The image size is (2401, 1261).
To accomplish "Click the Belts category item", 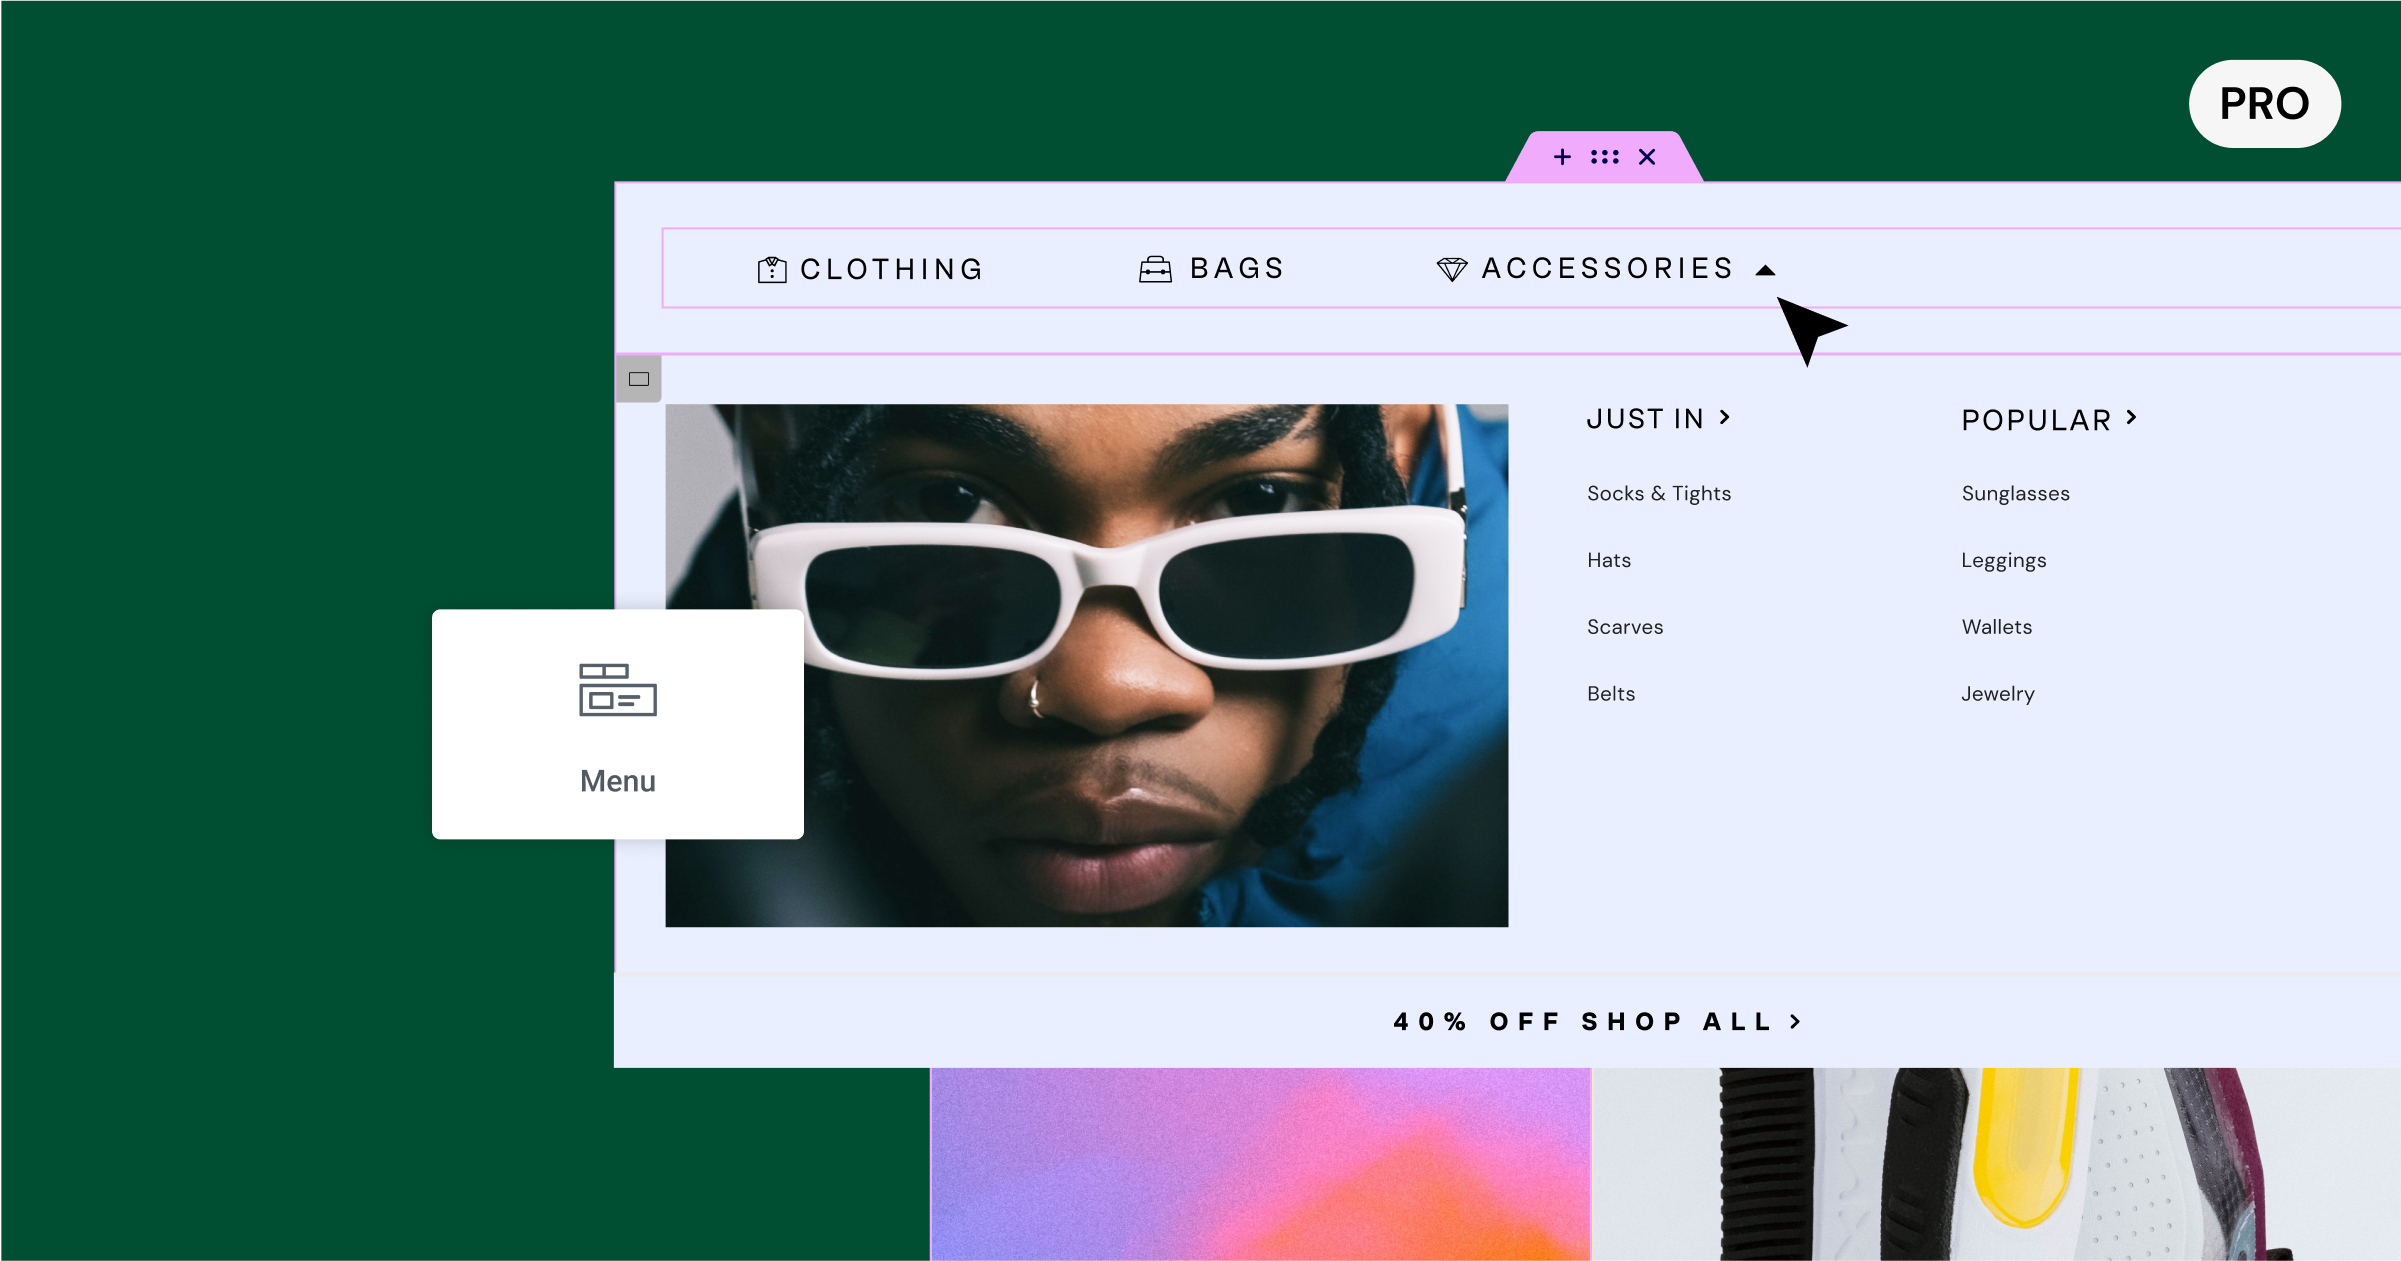I will 1610,694.
